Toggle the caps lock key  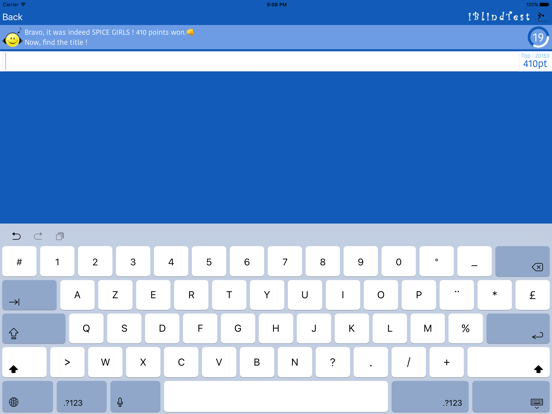(34, 328)
